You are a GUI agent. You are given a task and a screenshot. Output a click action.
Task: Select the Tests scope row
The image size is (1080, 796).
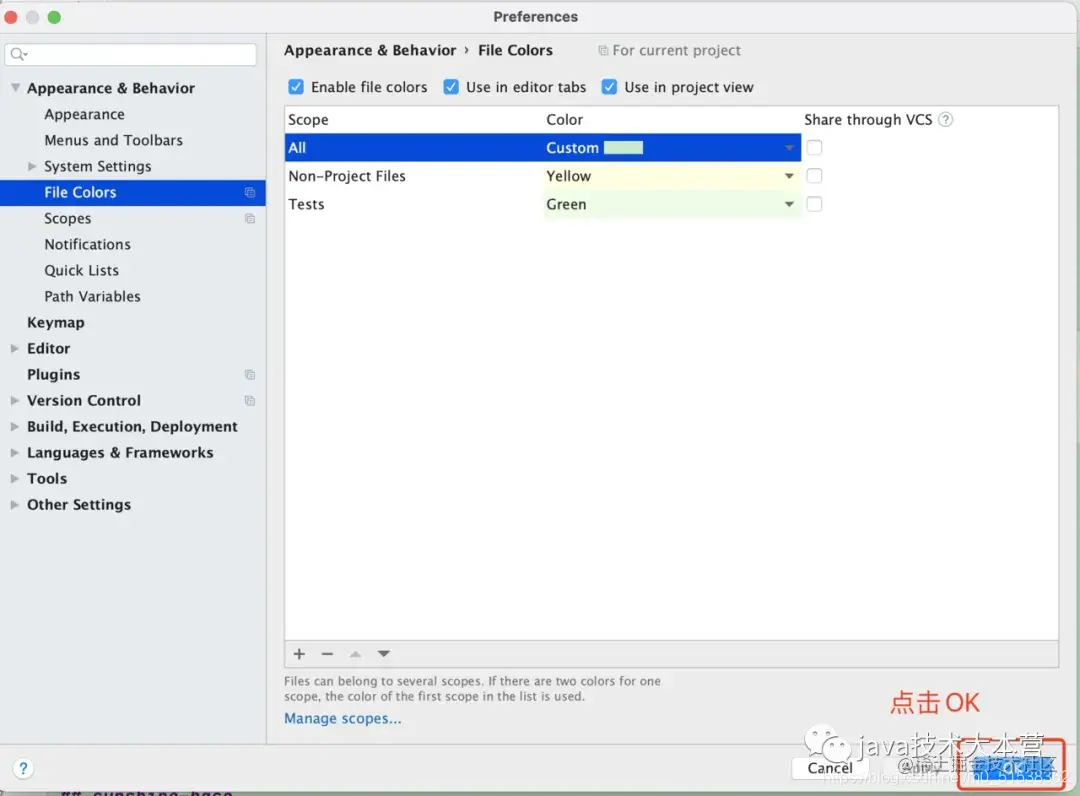point(543,204)
